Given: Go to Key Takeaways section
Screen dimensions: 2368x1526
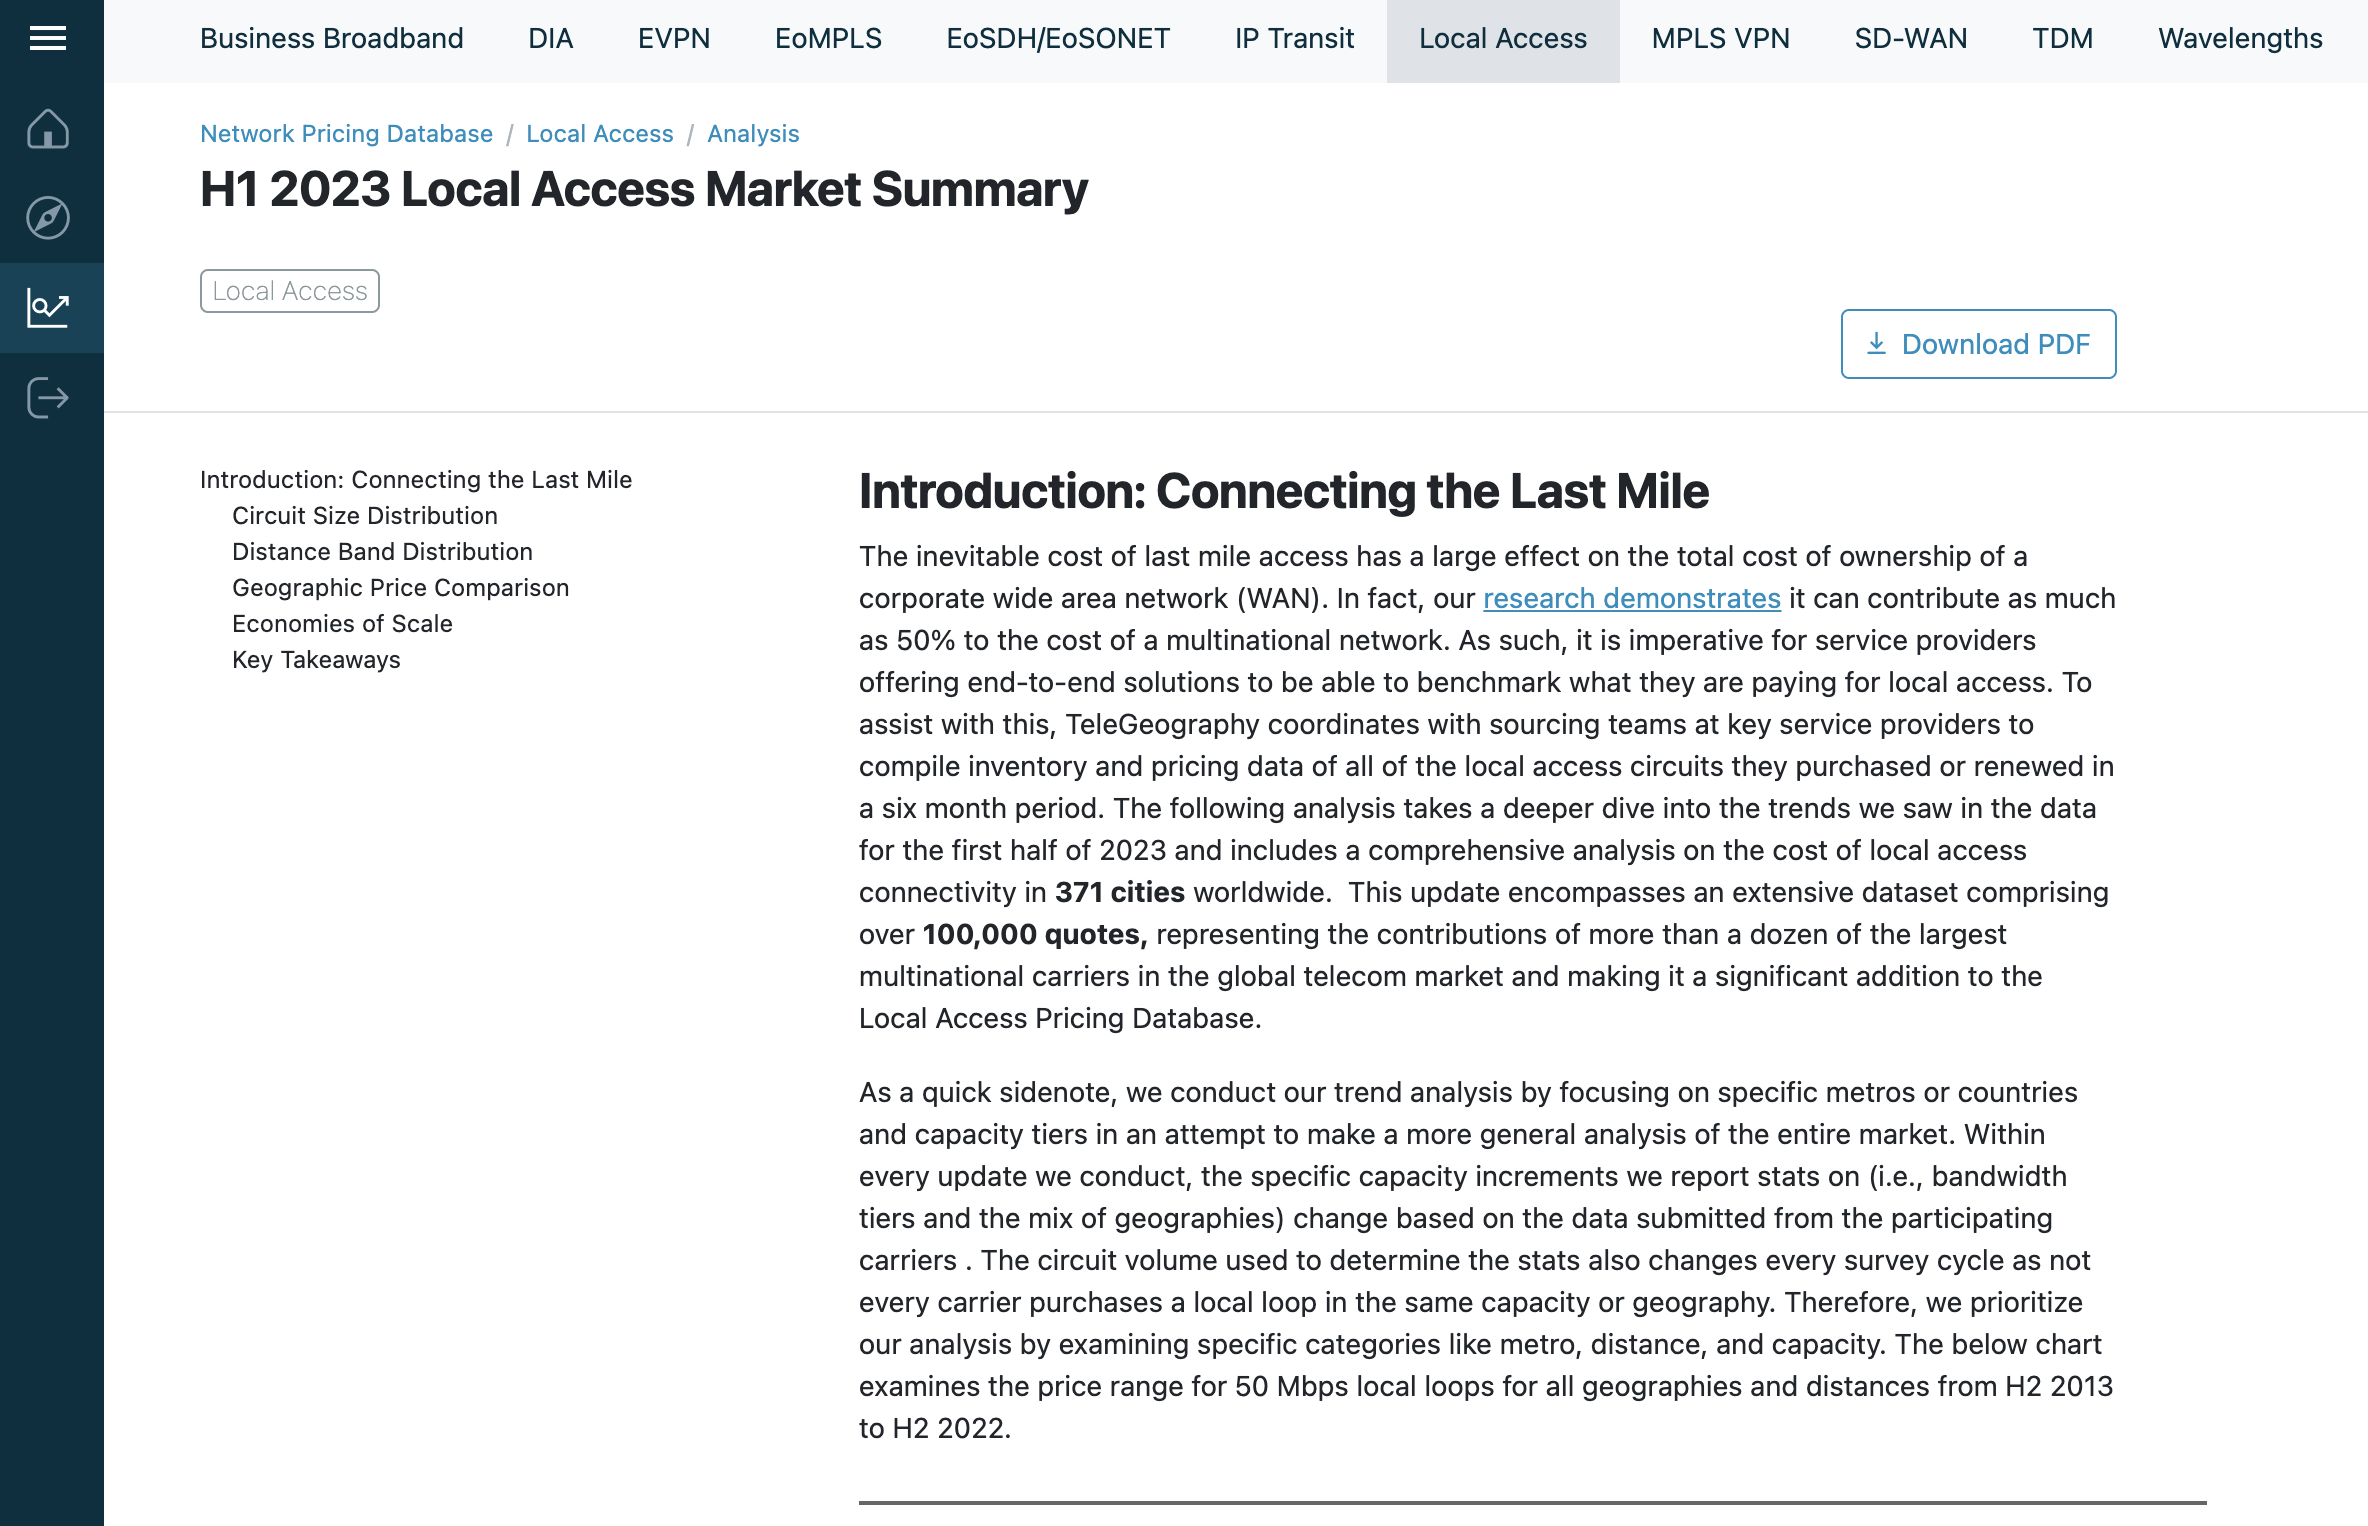Looking at the screenshot, I should pos(316,660).
